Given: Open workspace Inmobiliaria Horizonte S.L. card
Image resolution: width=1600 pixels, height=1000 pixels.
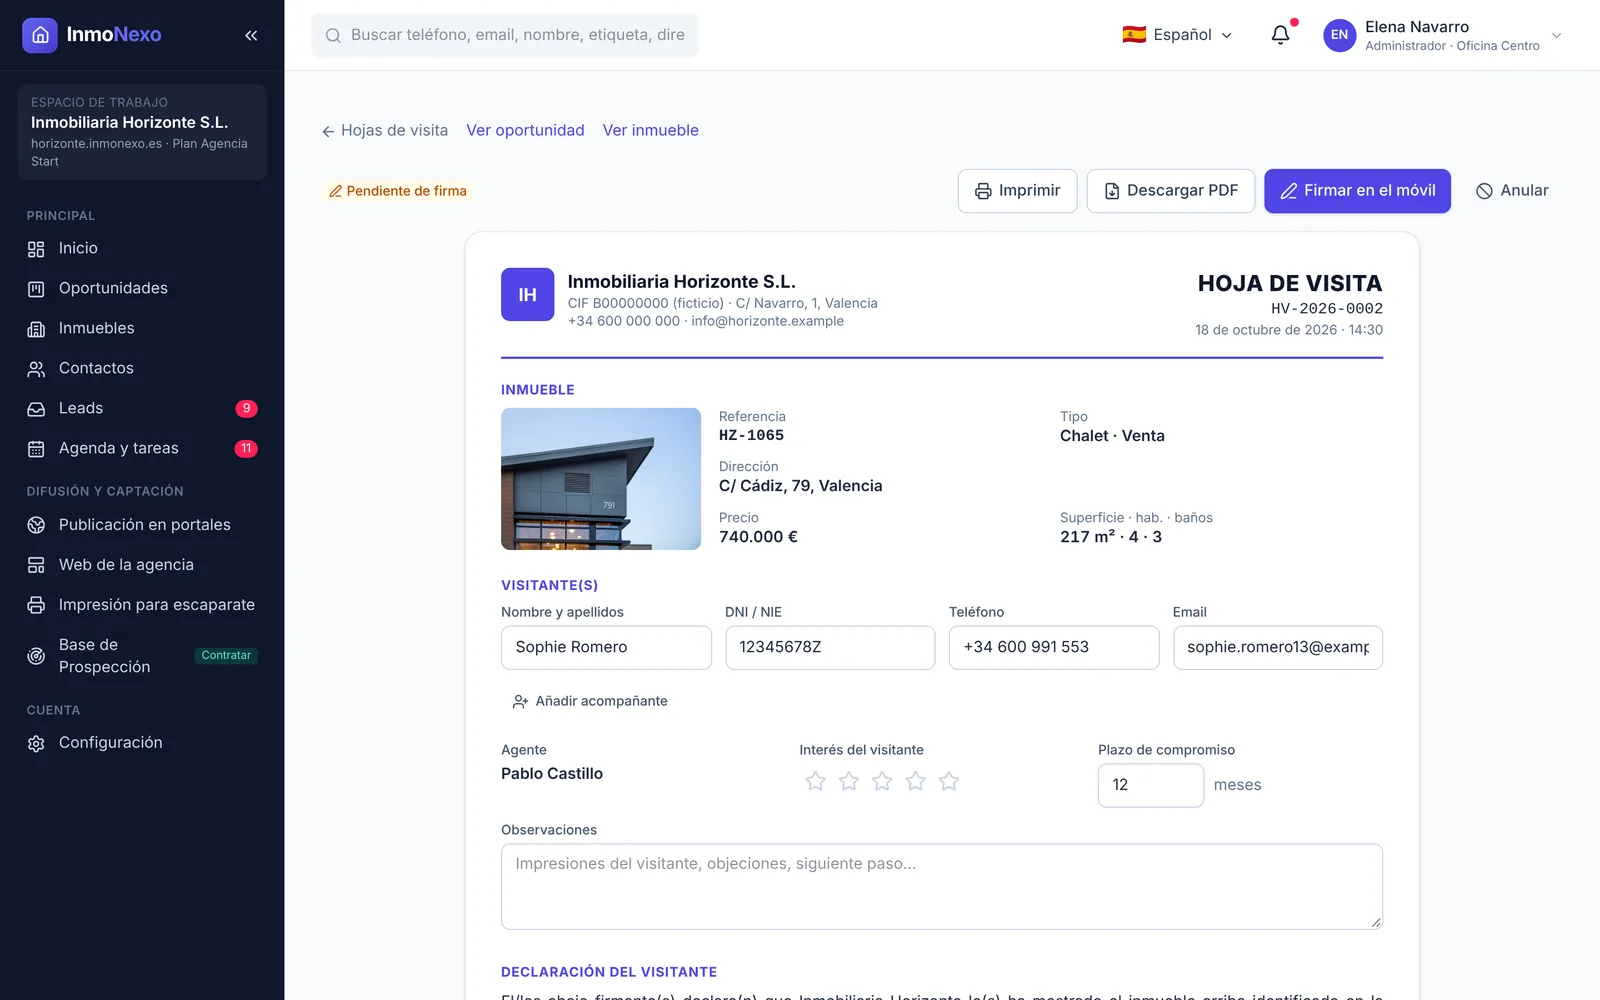Looking at the screenshot, I should pos(142,132).
